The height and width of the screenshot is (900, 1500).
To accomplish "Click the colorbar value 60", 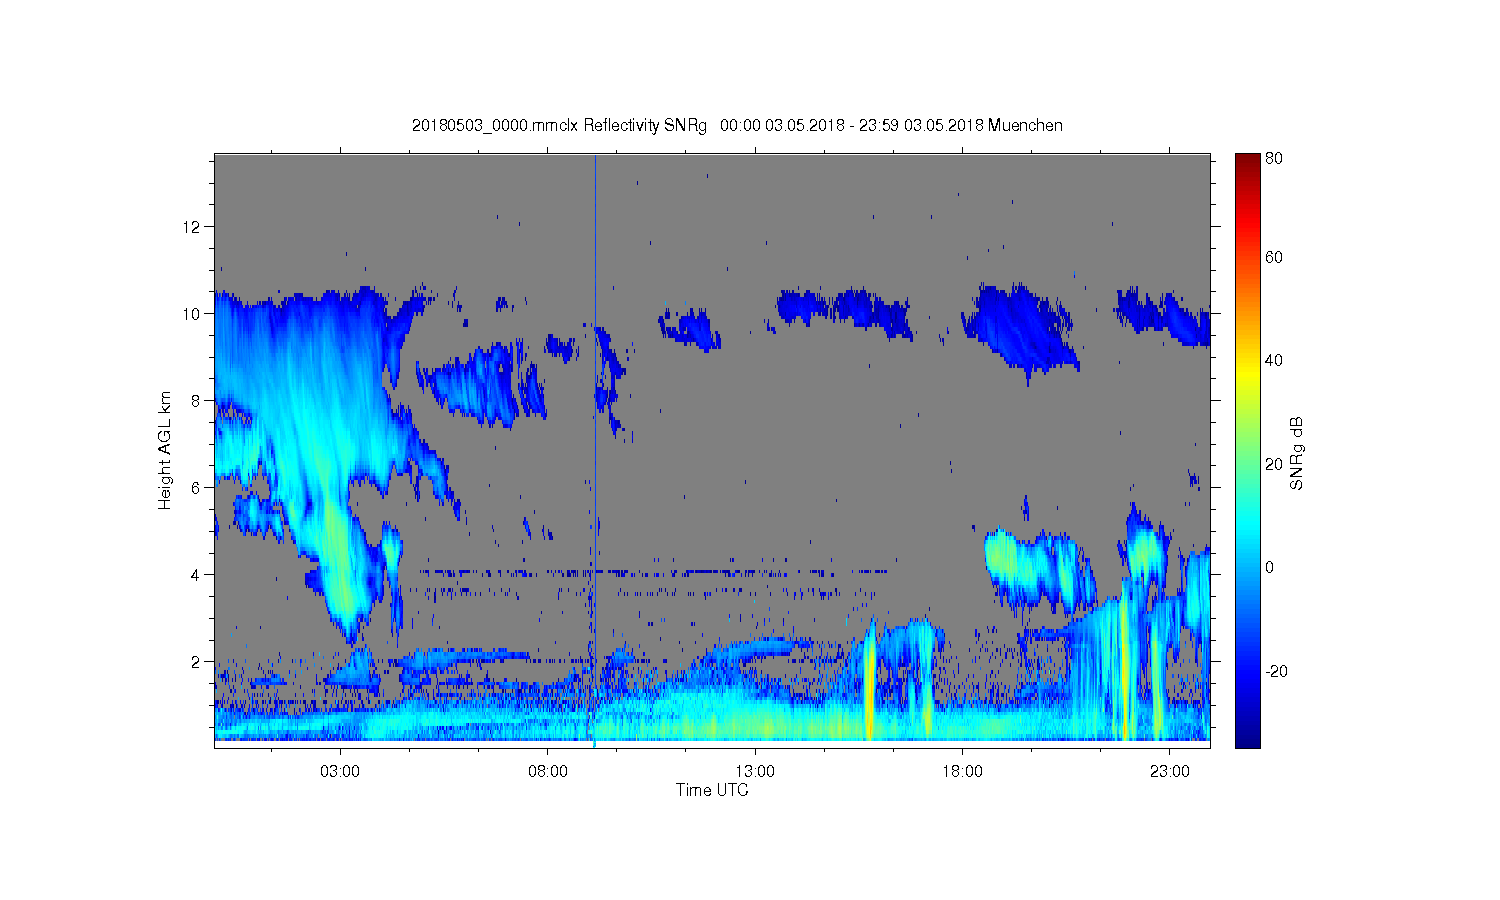I will (1274, 257).
